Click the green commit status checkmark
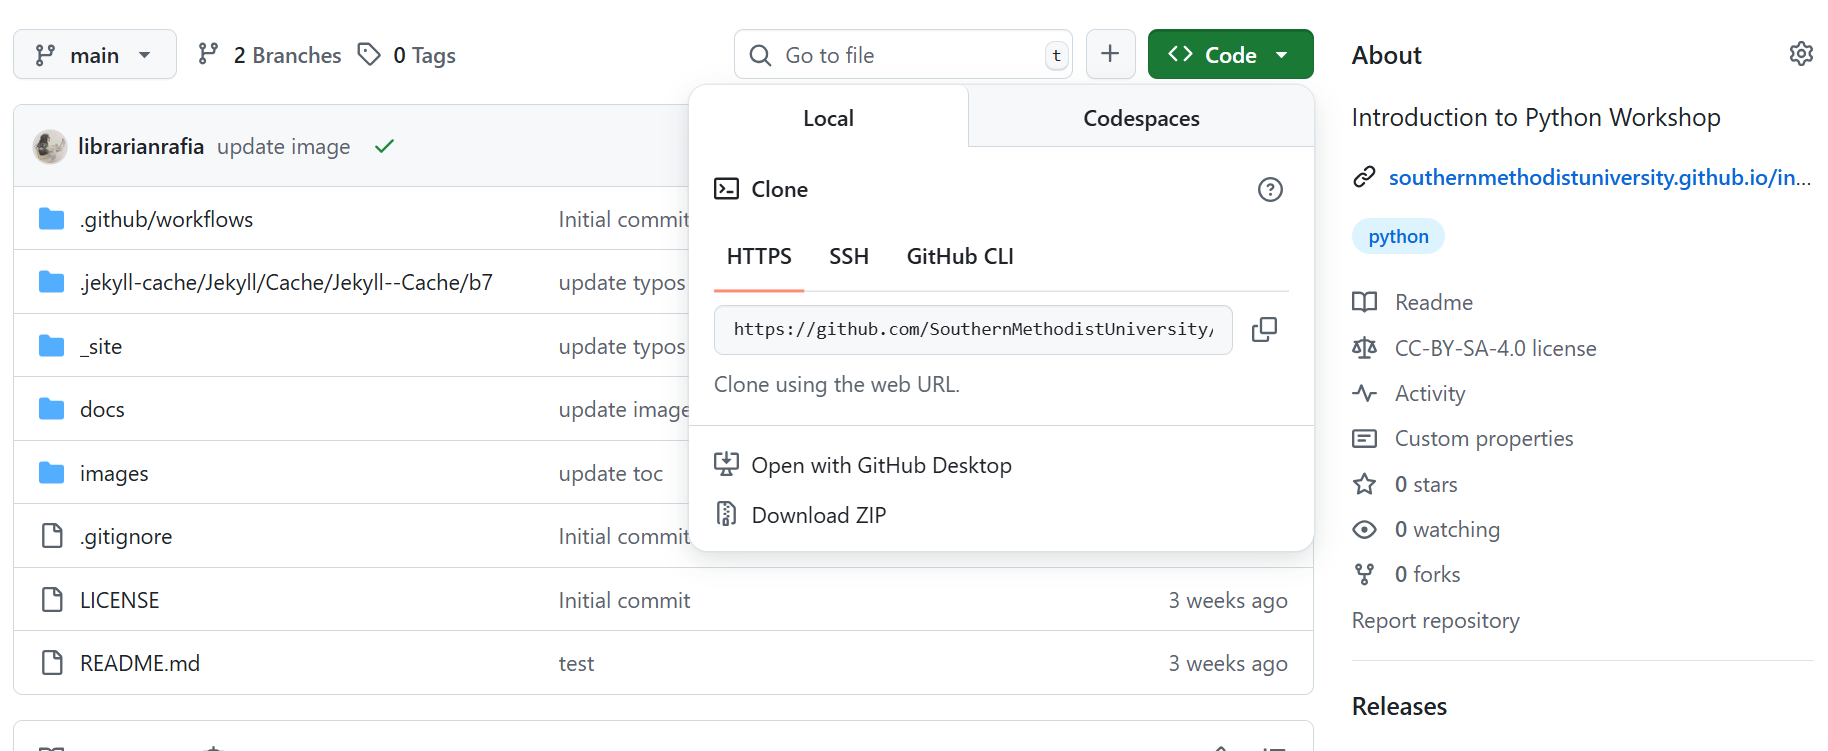Viewport: 1828px width, 751px height. [x=384, y=146]
